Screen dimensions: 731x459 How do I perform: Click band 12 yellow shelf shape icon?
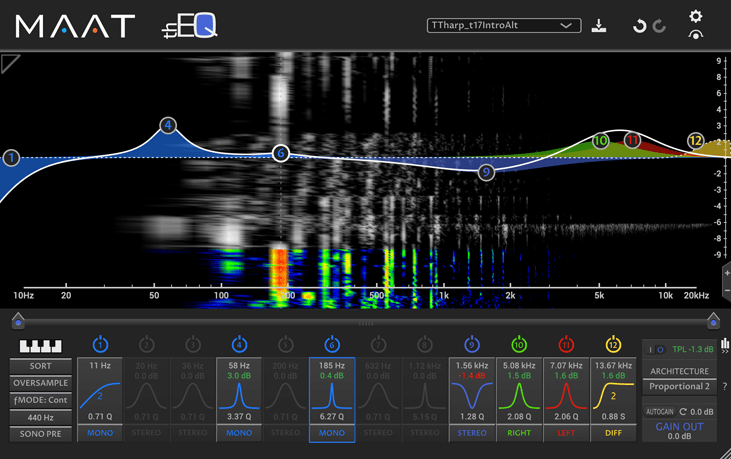click(613, 396)
